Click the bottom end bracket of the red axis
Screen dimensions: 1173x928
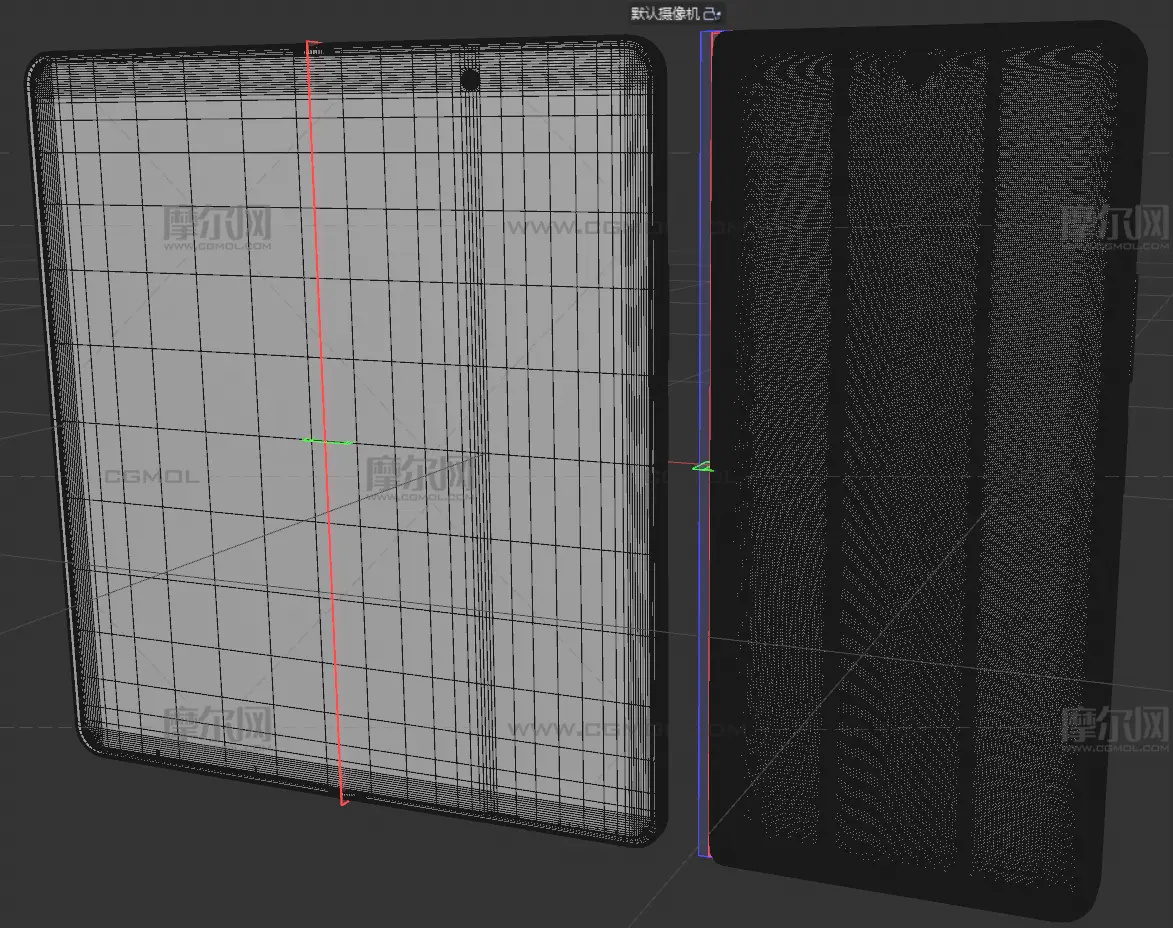pos(343,798)
